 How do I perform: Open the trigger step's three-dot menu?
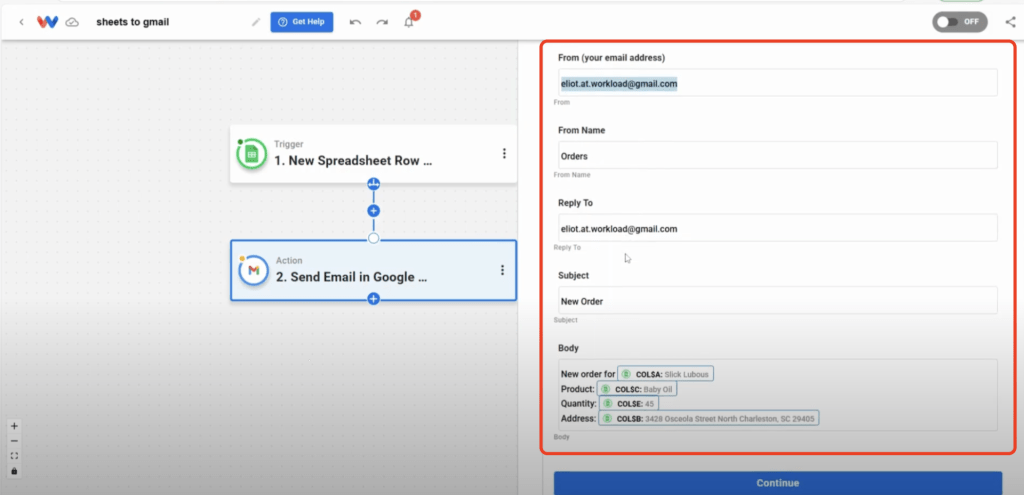(x=504, y=153)
